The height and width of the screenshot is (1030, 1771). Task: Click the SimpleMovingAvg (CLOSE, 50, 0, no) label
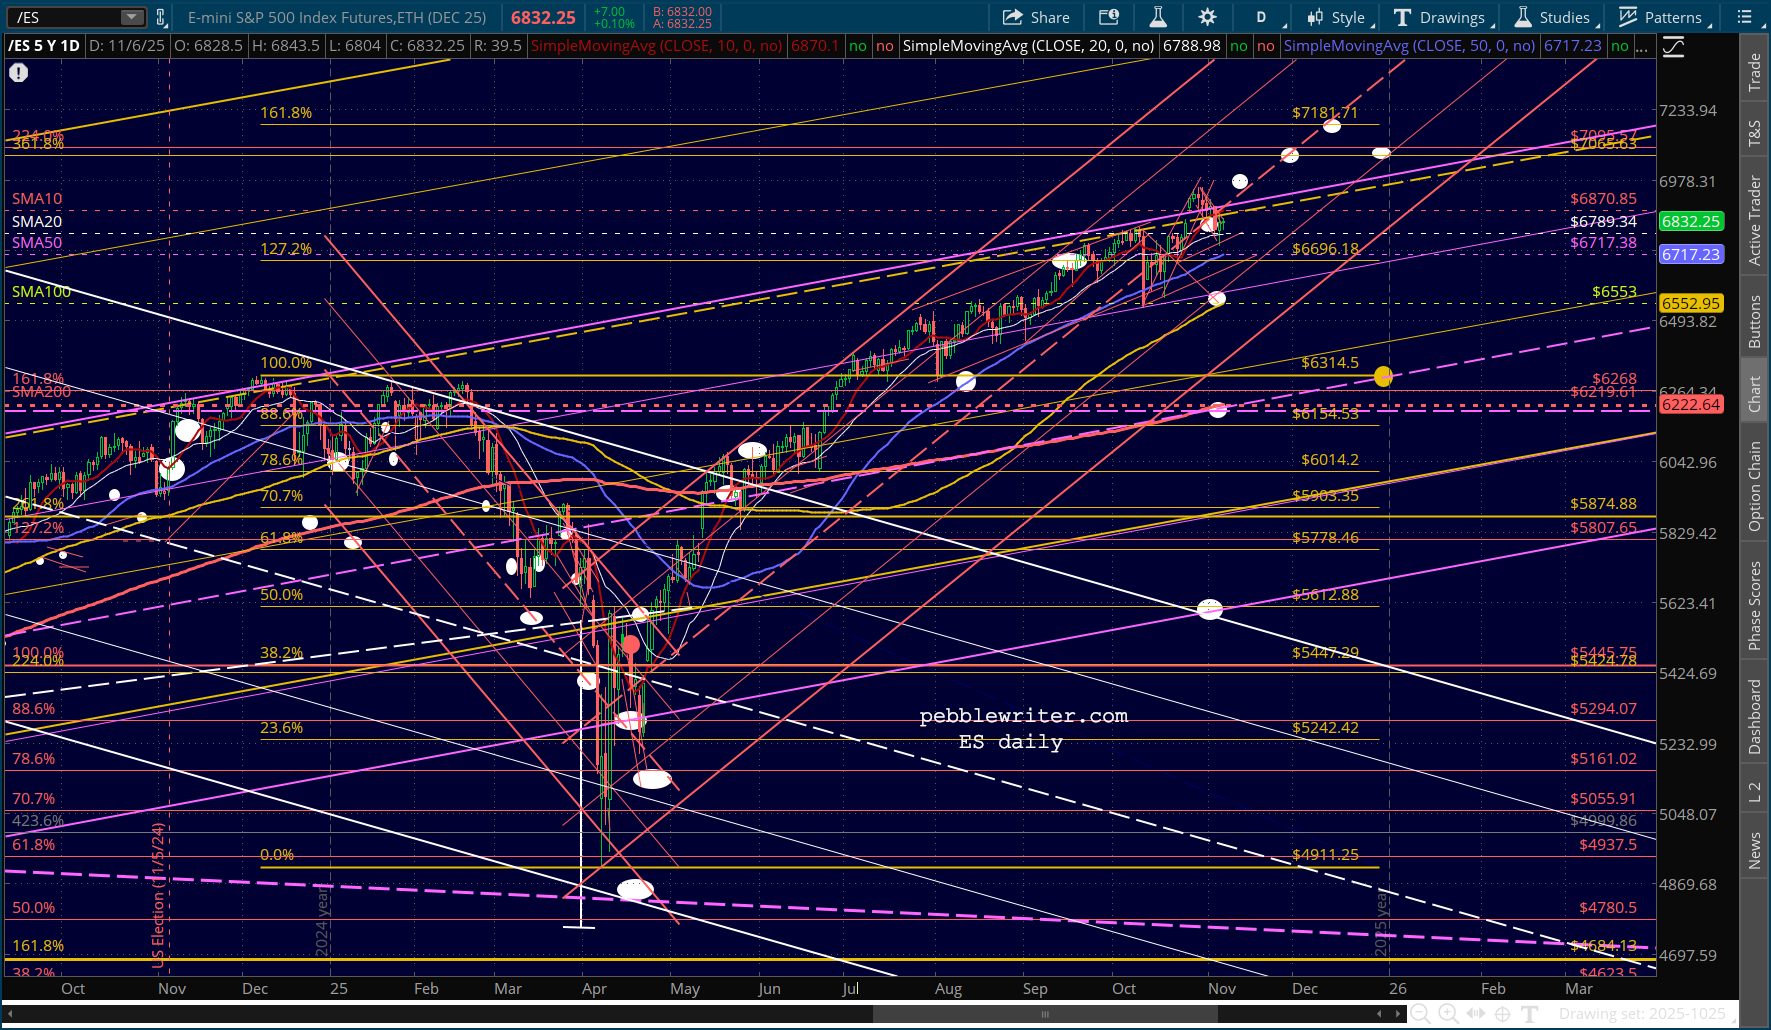click(x=1409, y=46)
